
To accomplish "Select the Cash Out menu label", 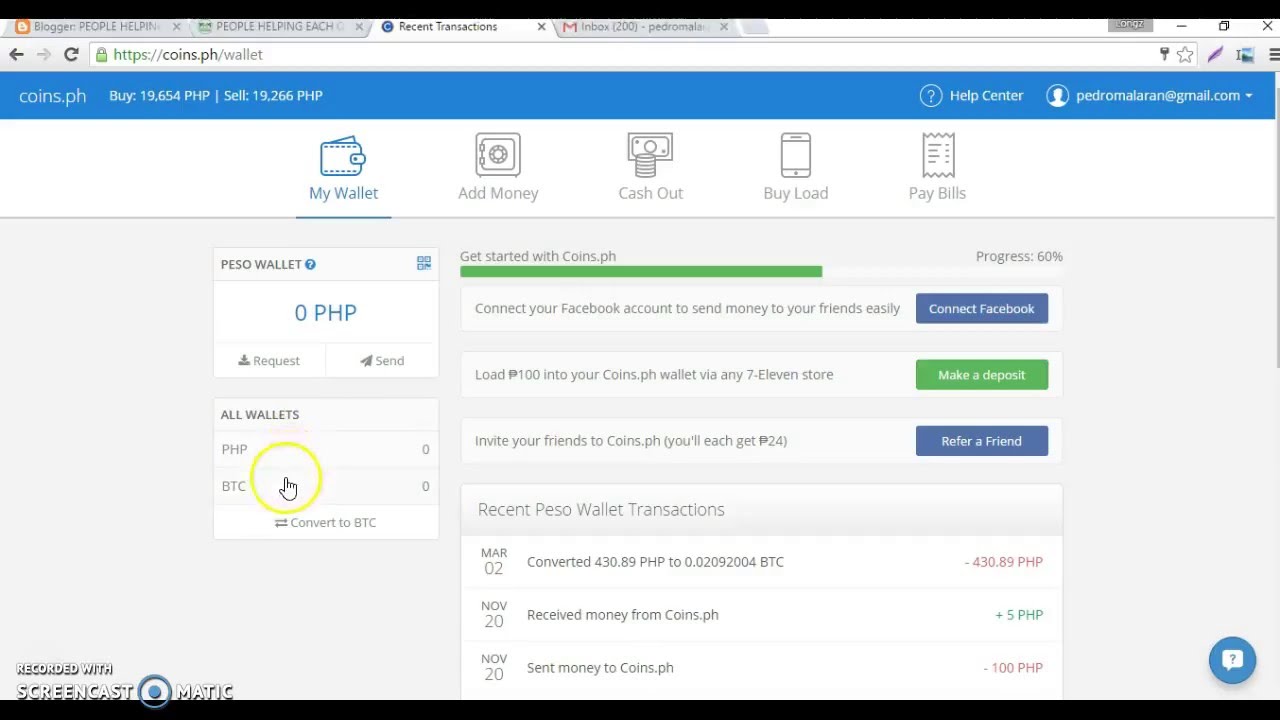I will click(x=650, y=193).
